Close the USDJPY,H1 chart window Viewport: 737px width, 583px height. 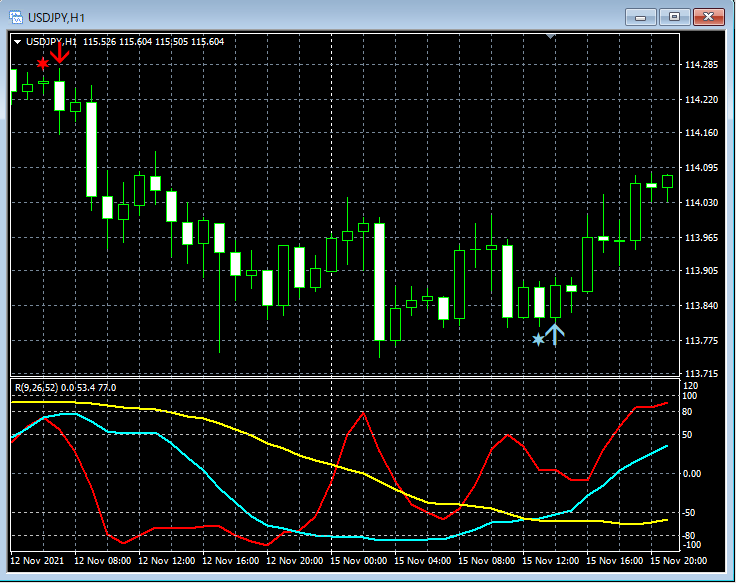[709, 16]
